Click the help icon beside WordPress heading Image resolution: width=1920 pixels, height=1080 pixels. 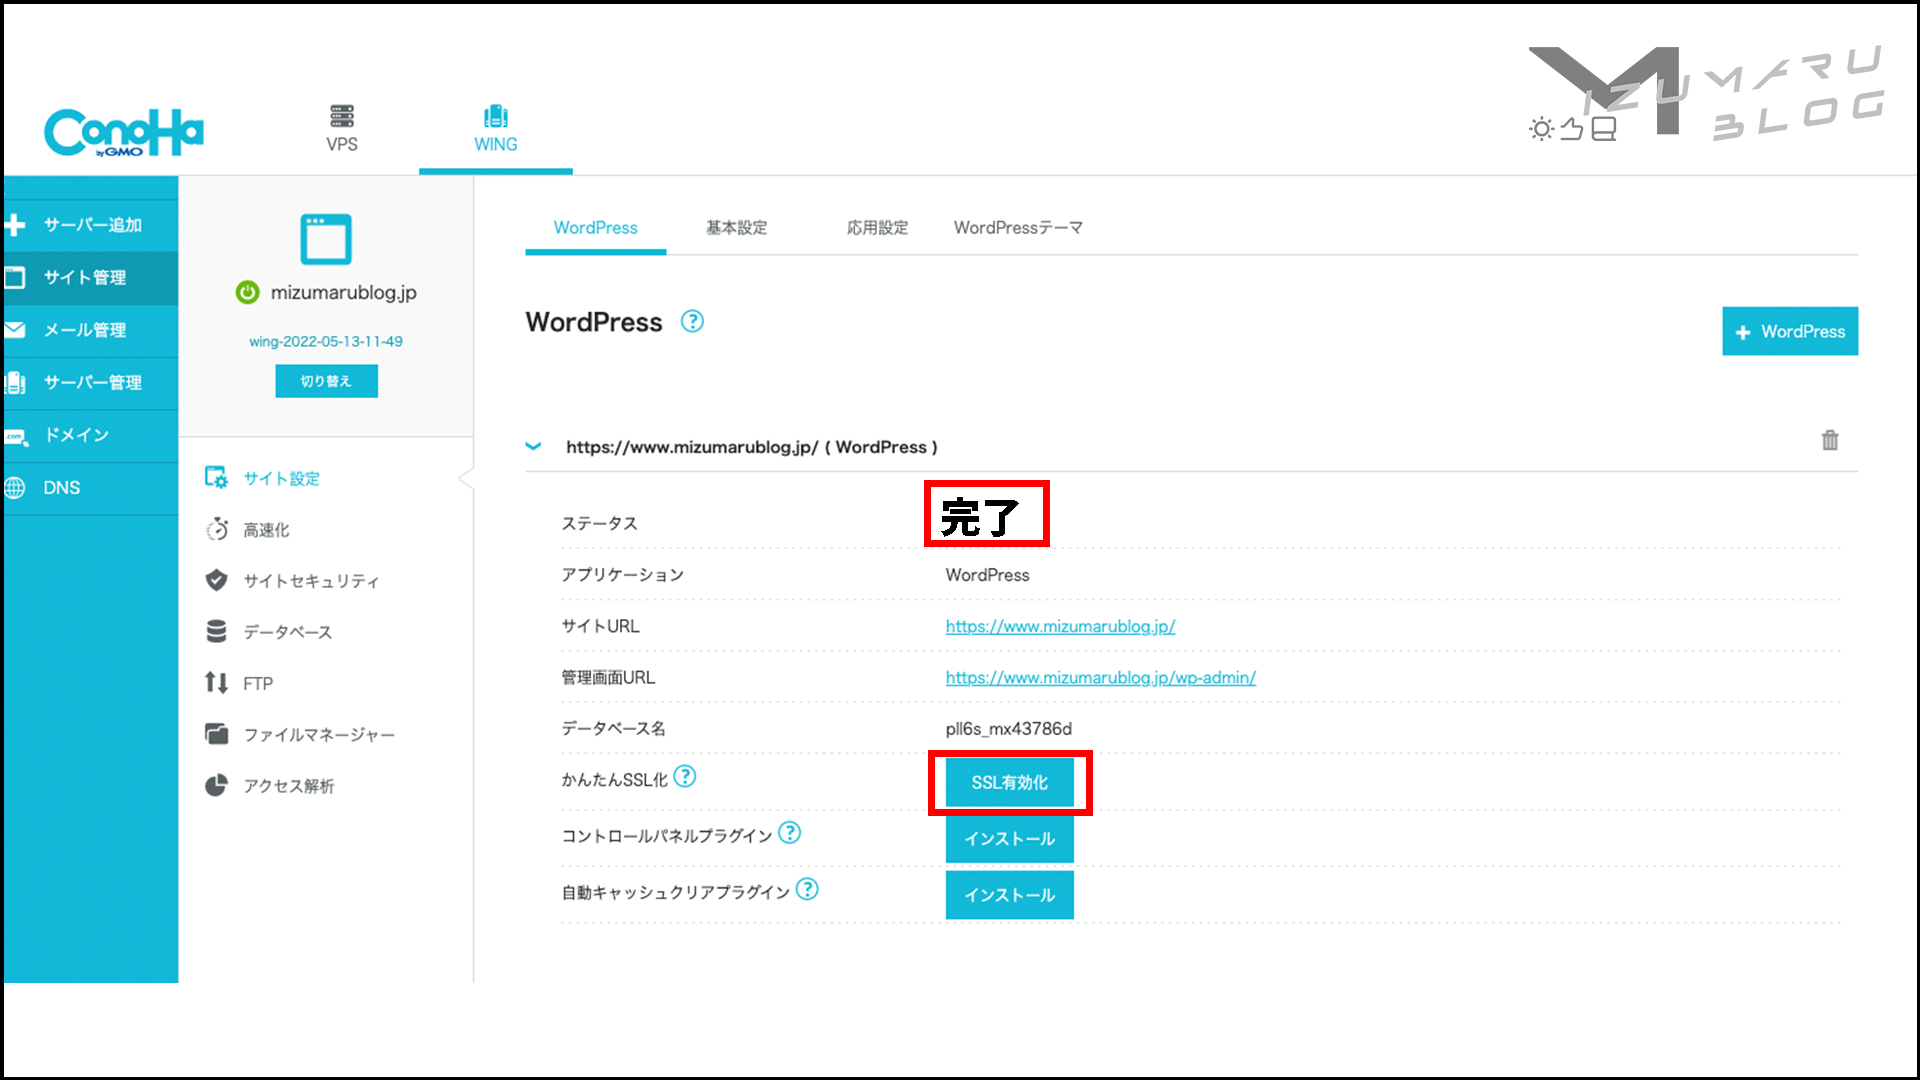[692, 322]
